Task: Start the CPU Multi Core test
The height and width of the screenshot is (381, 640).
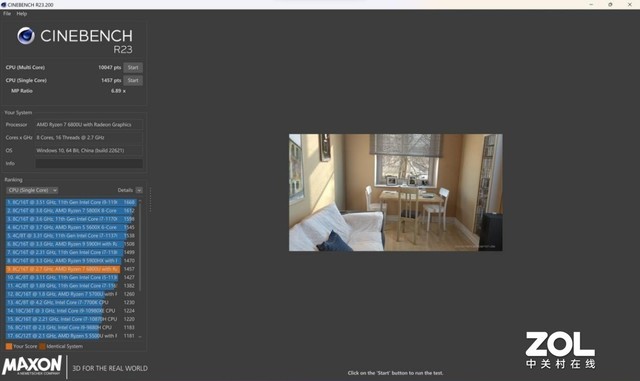Action: pyautogui.click(x=133, y=67)
